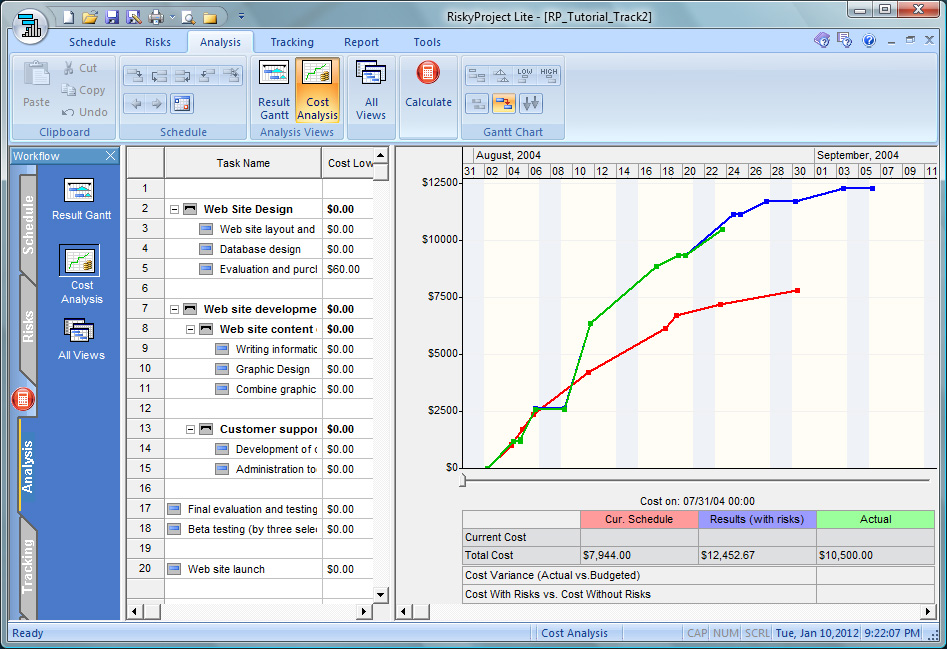Select the Graphic Design task row
The width and height of the screenshot is (947, 649).
272,369
